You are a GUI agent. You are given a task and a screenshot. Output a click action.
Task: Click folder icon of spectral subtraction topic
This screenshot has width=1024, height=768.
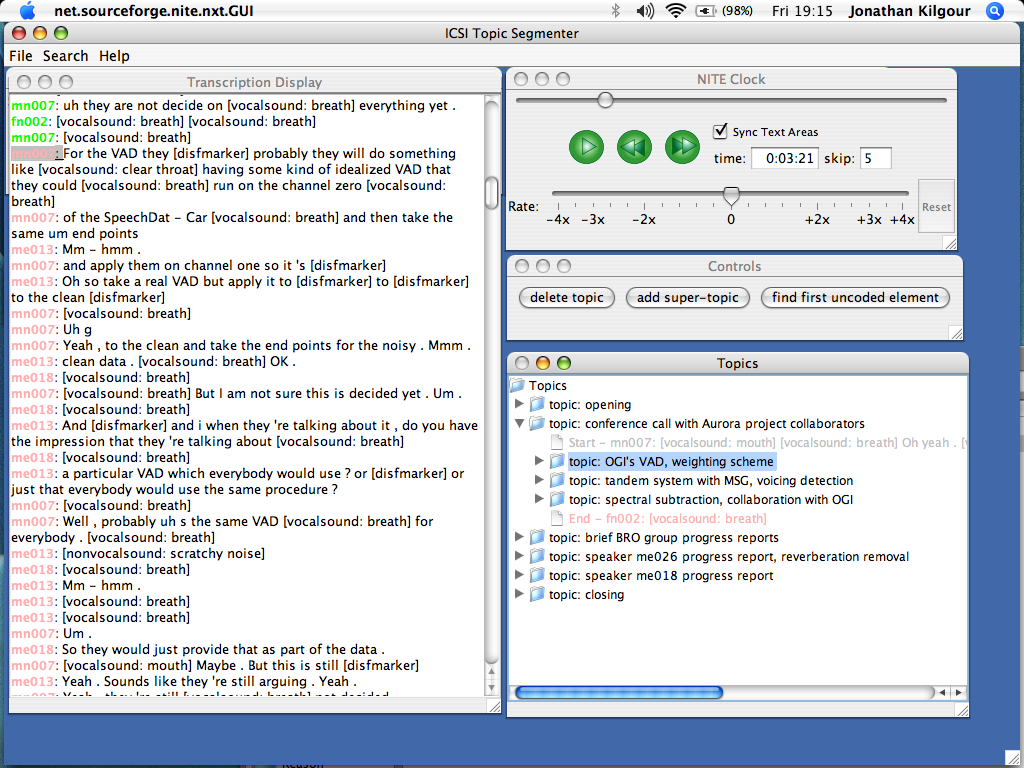[557, 499]
